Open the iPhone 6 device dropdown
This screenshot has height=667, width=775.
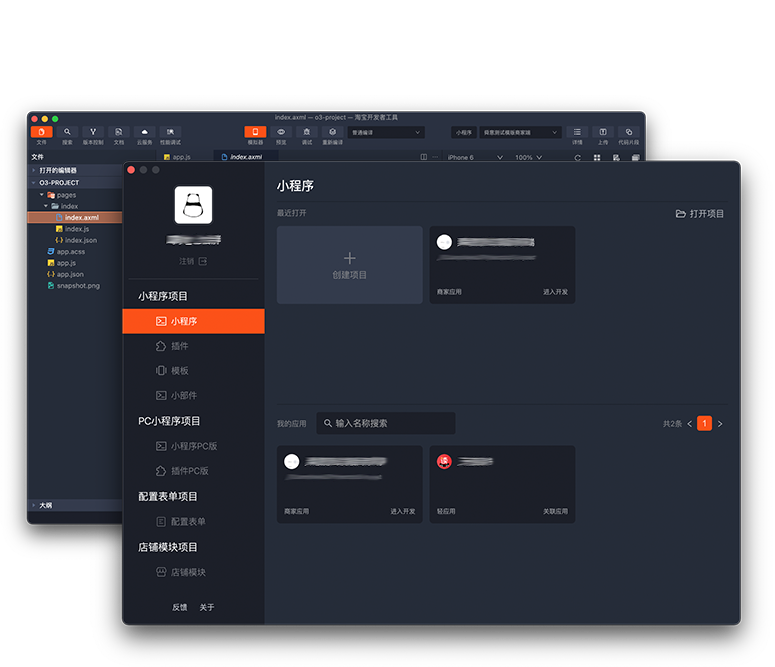click(475, 157)
